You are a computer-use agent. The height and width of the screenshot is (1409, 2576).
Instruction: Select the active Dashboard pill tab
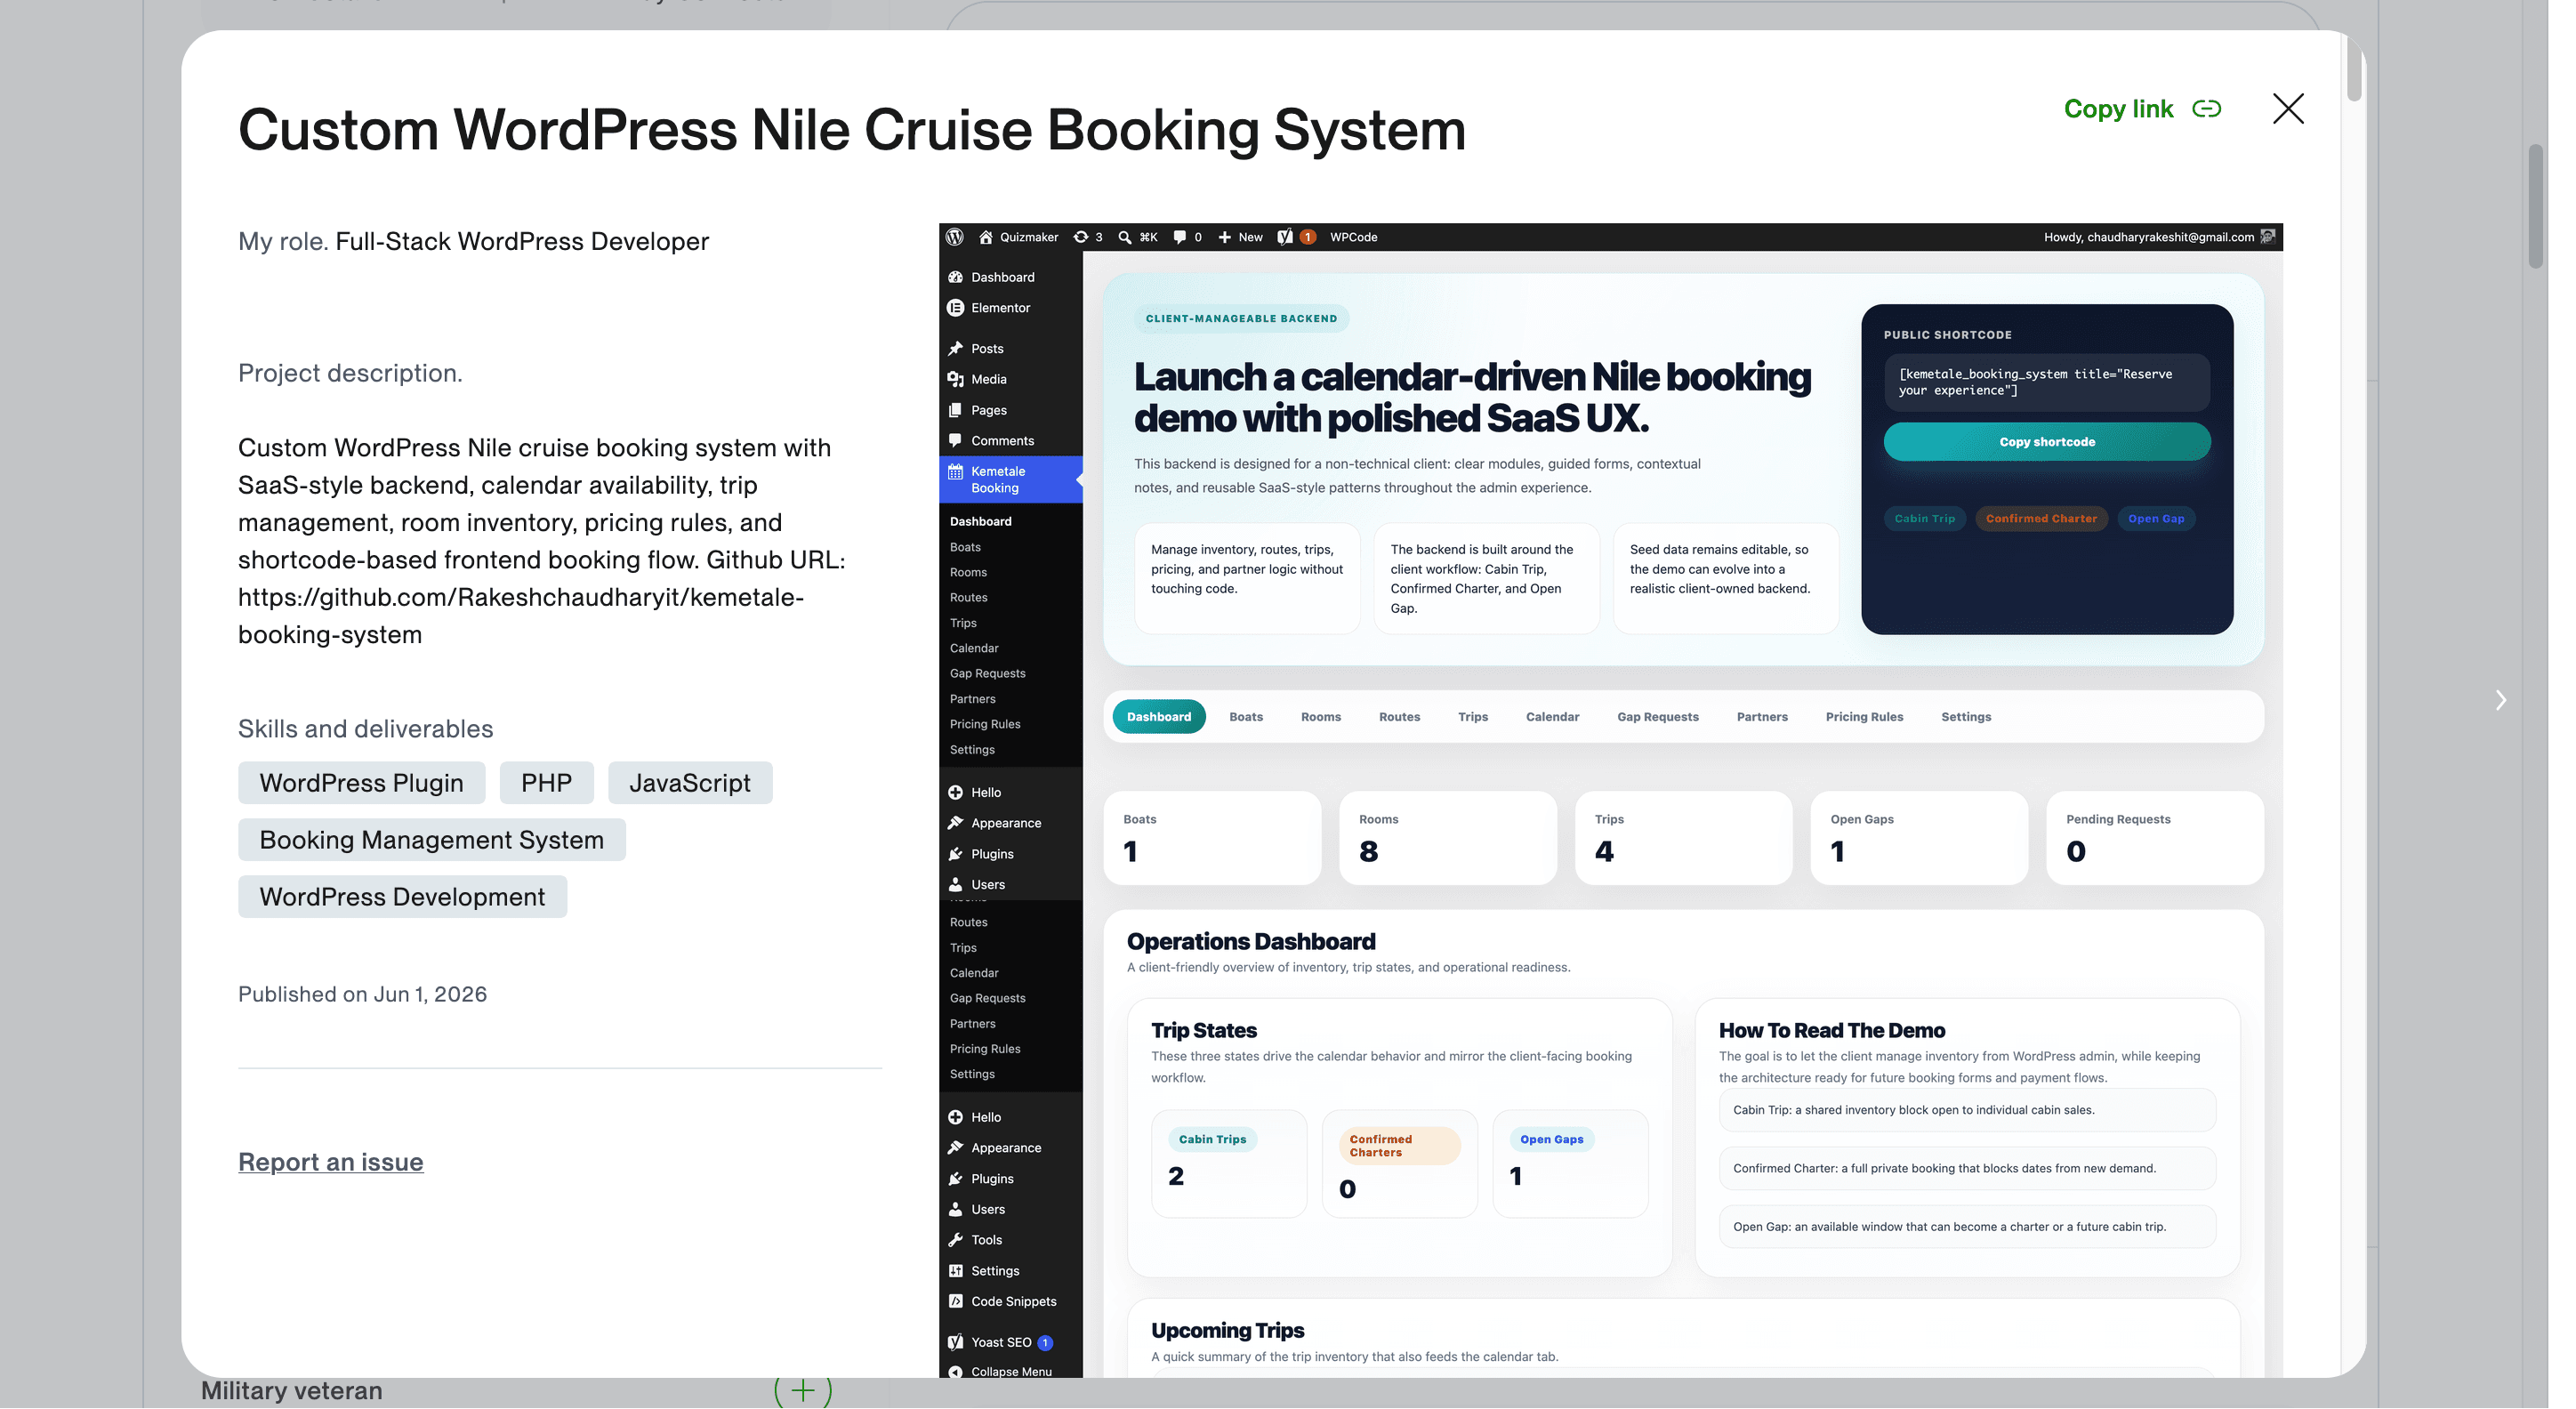(x=1159, y=716)
